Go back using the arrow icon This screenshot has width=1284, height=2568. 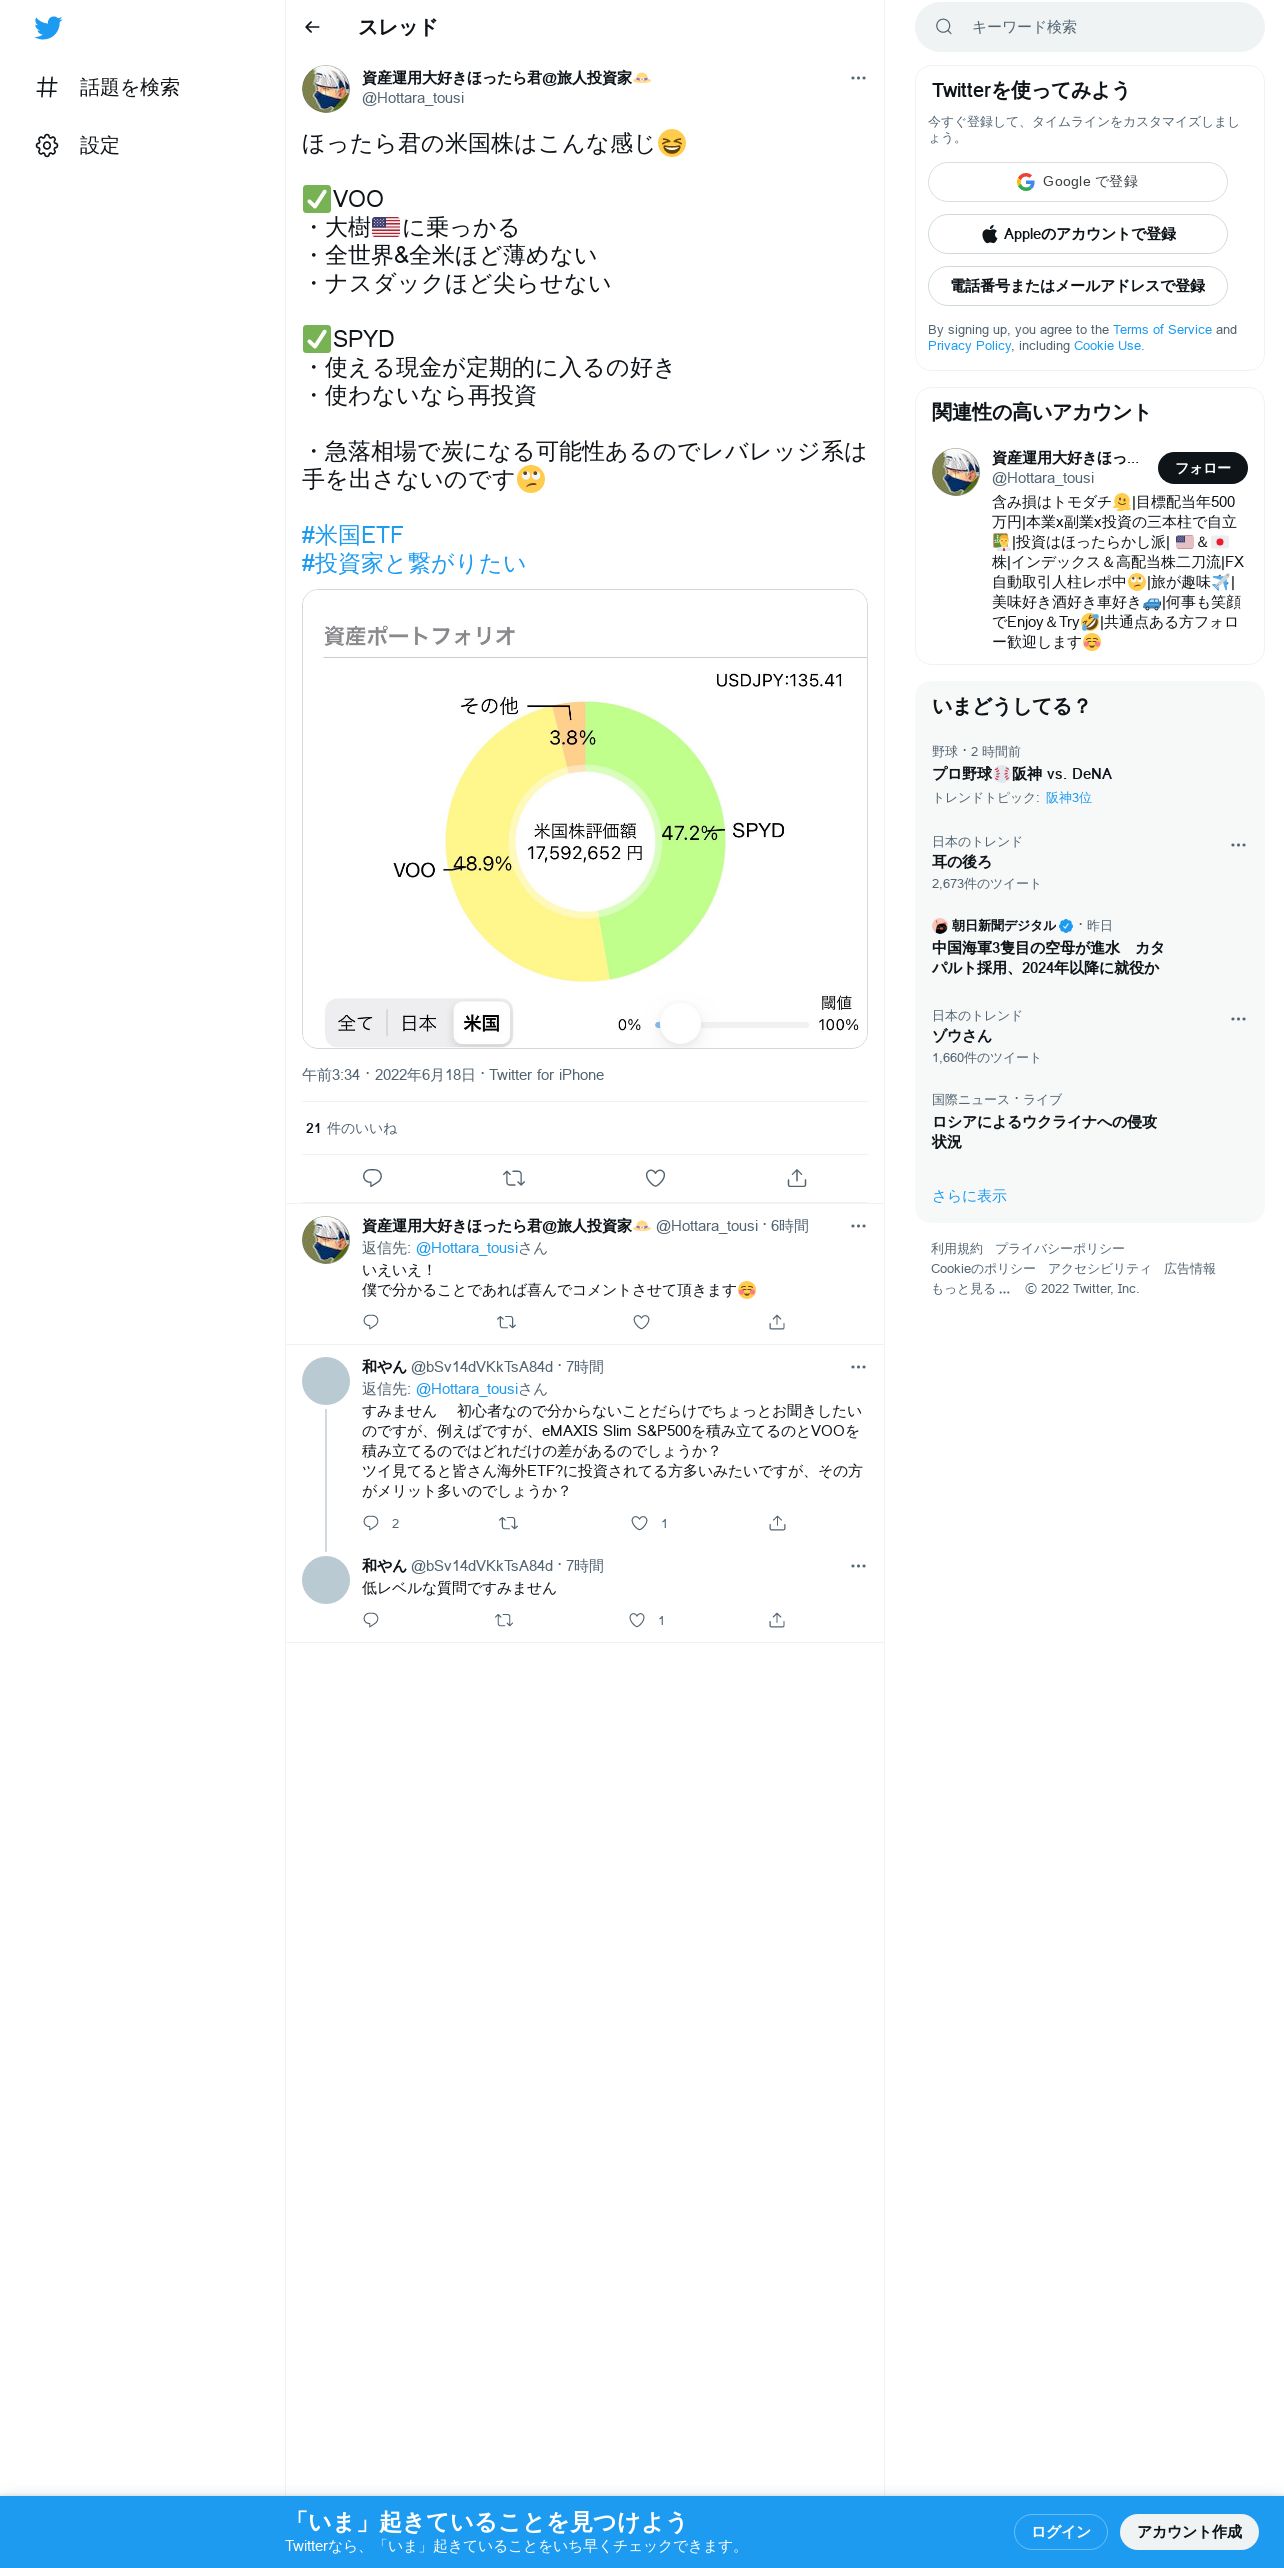(312, 27)
